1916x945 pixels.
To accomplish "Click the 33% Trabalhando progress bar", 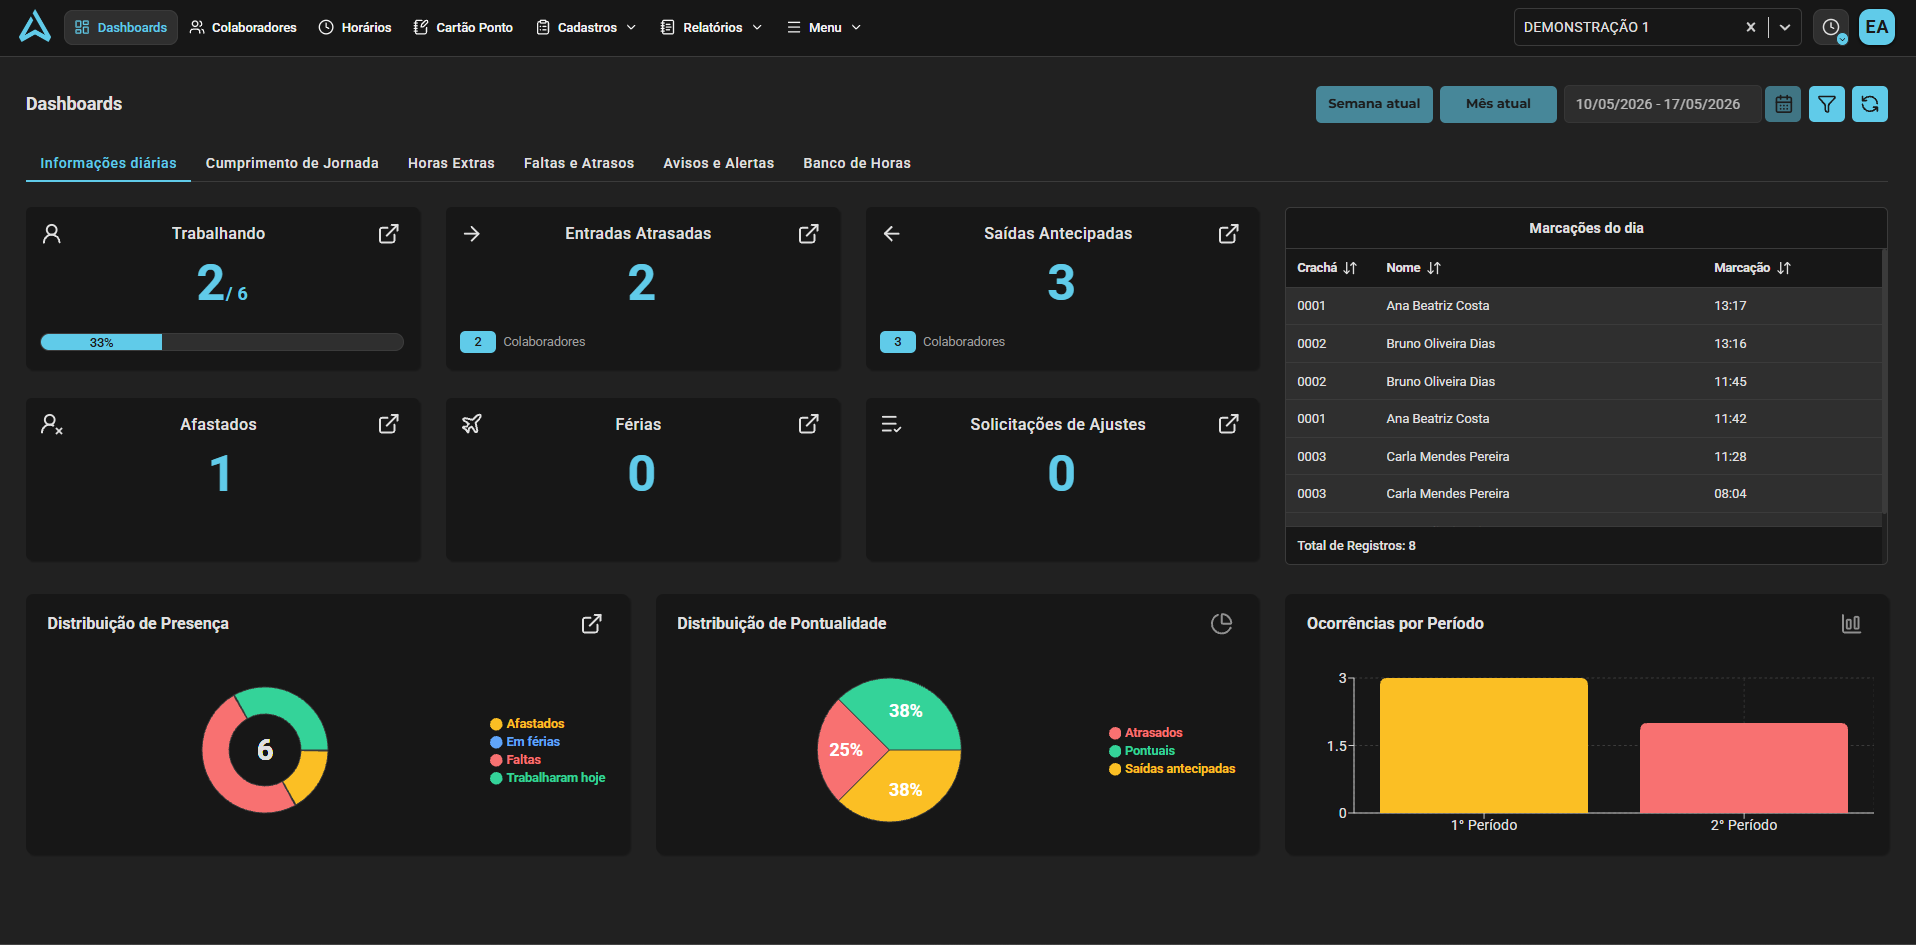I will [222, 342].
